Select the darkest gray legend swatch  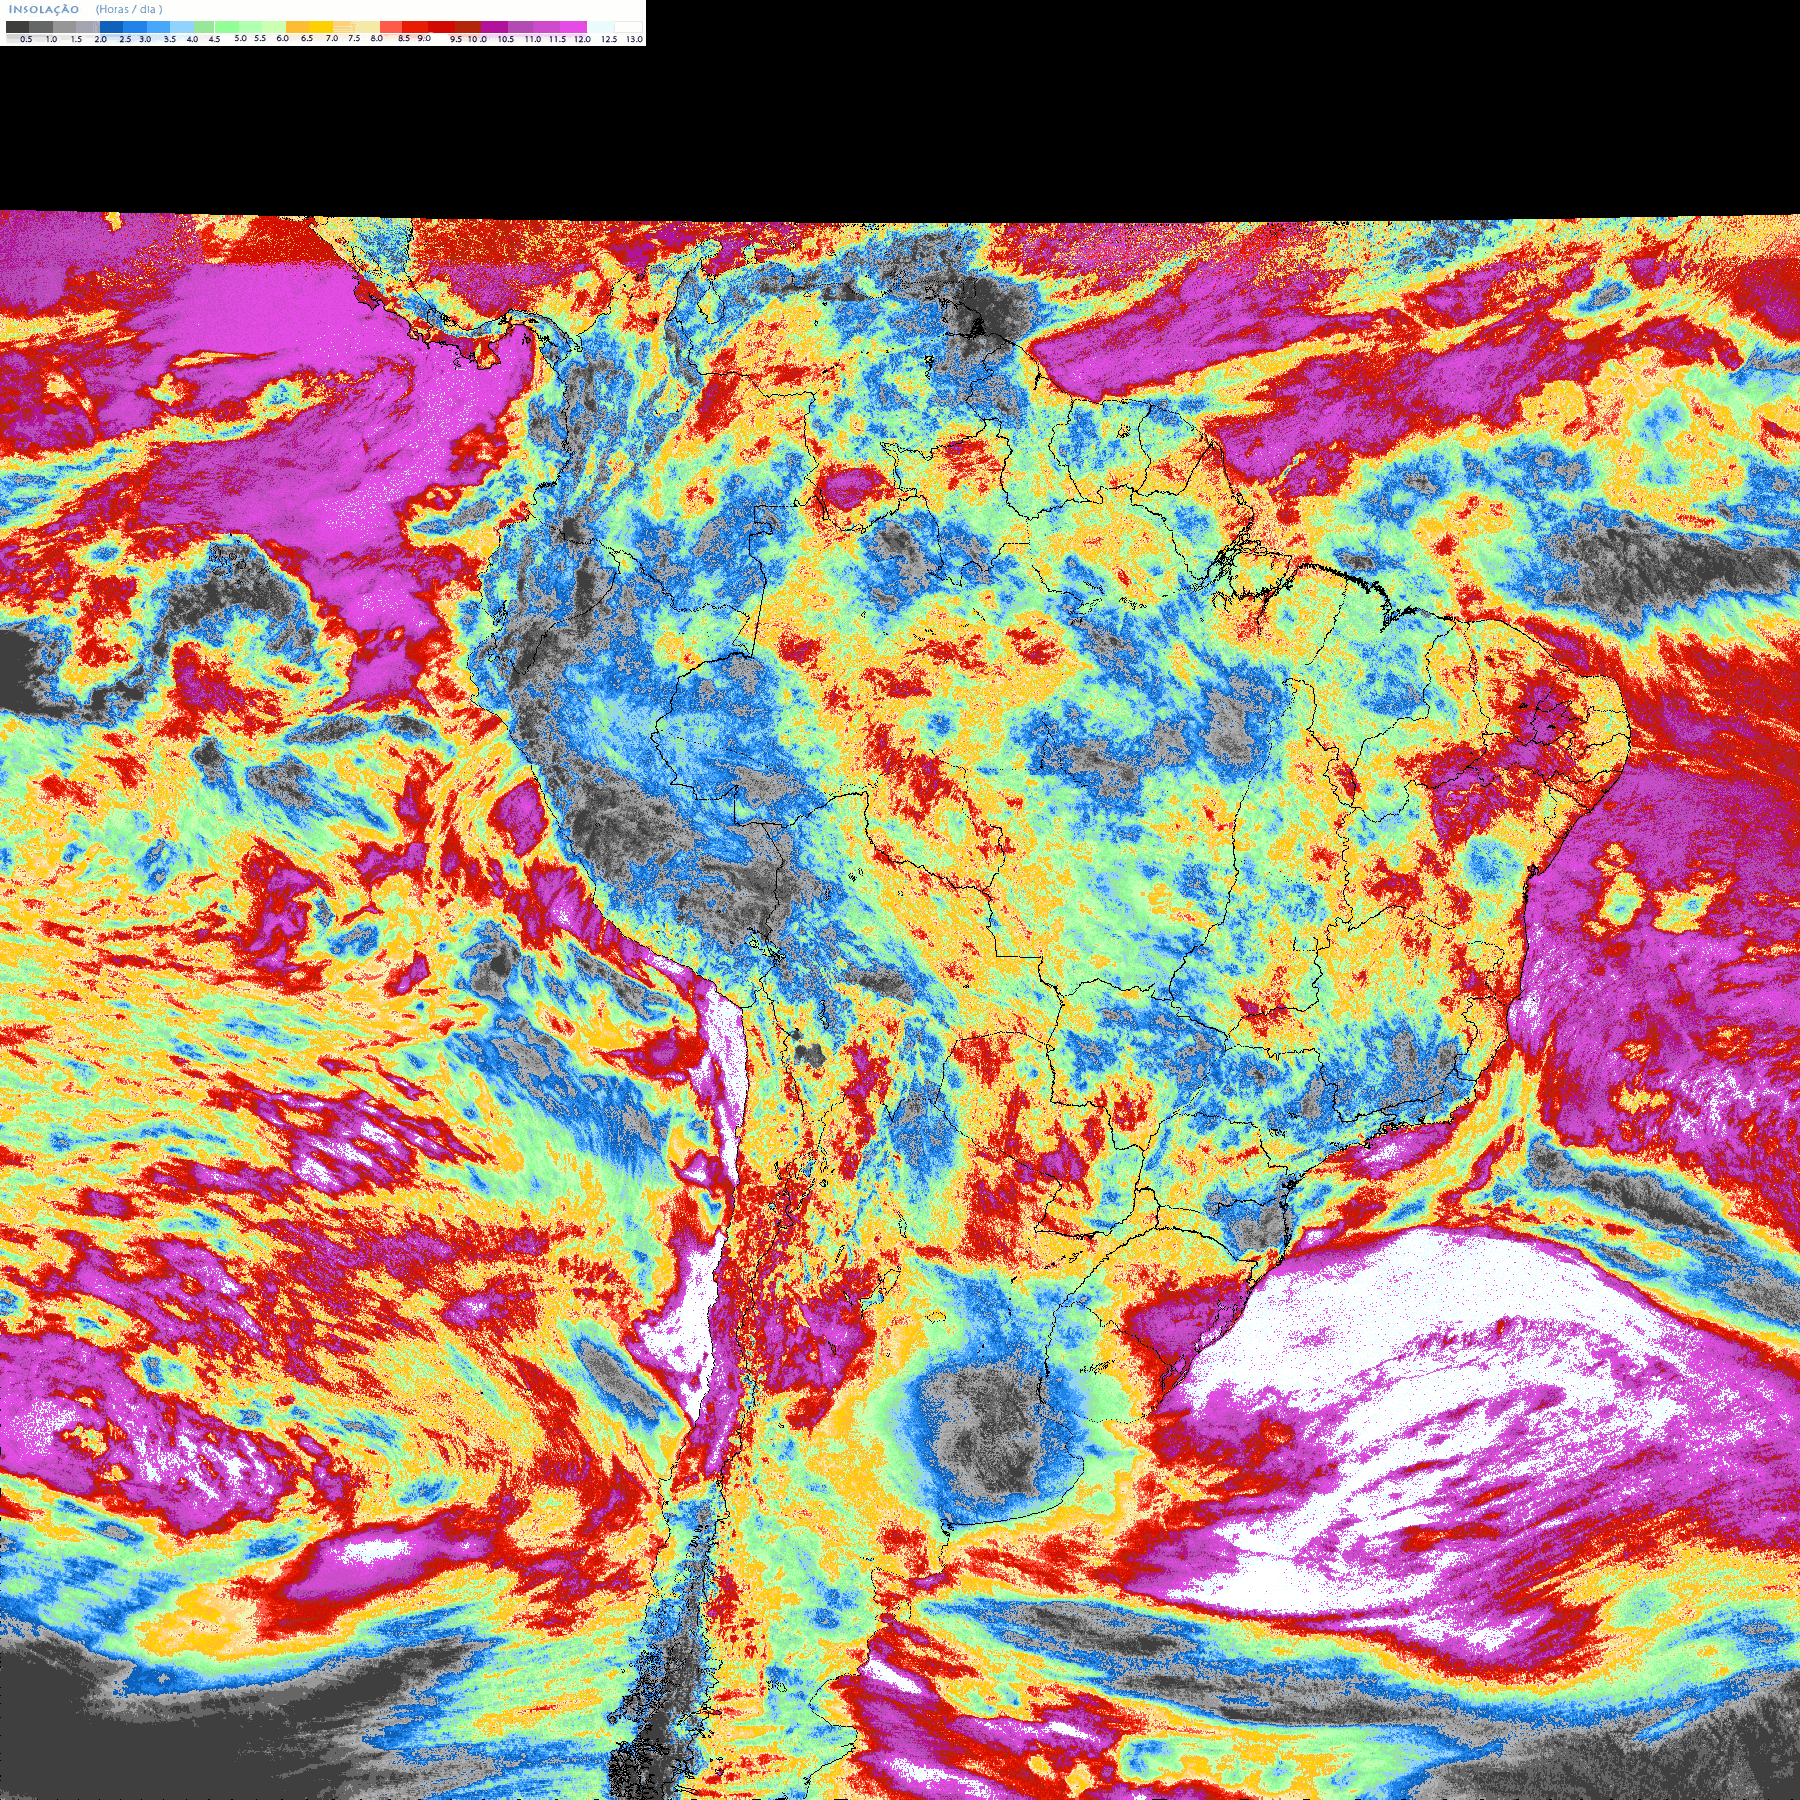point(17,27)
